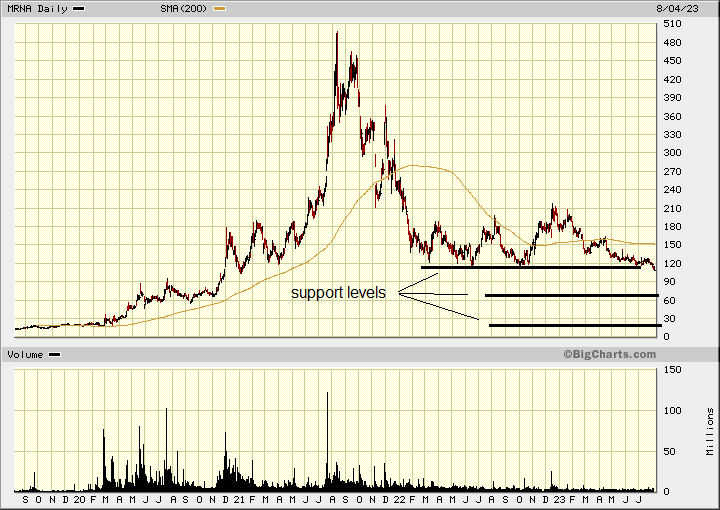
Task: Click the 510 price axis label
Action: 672,24
